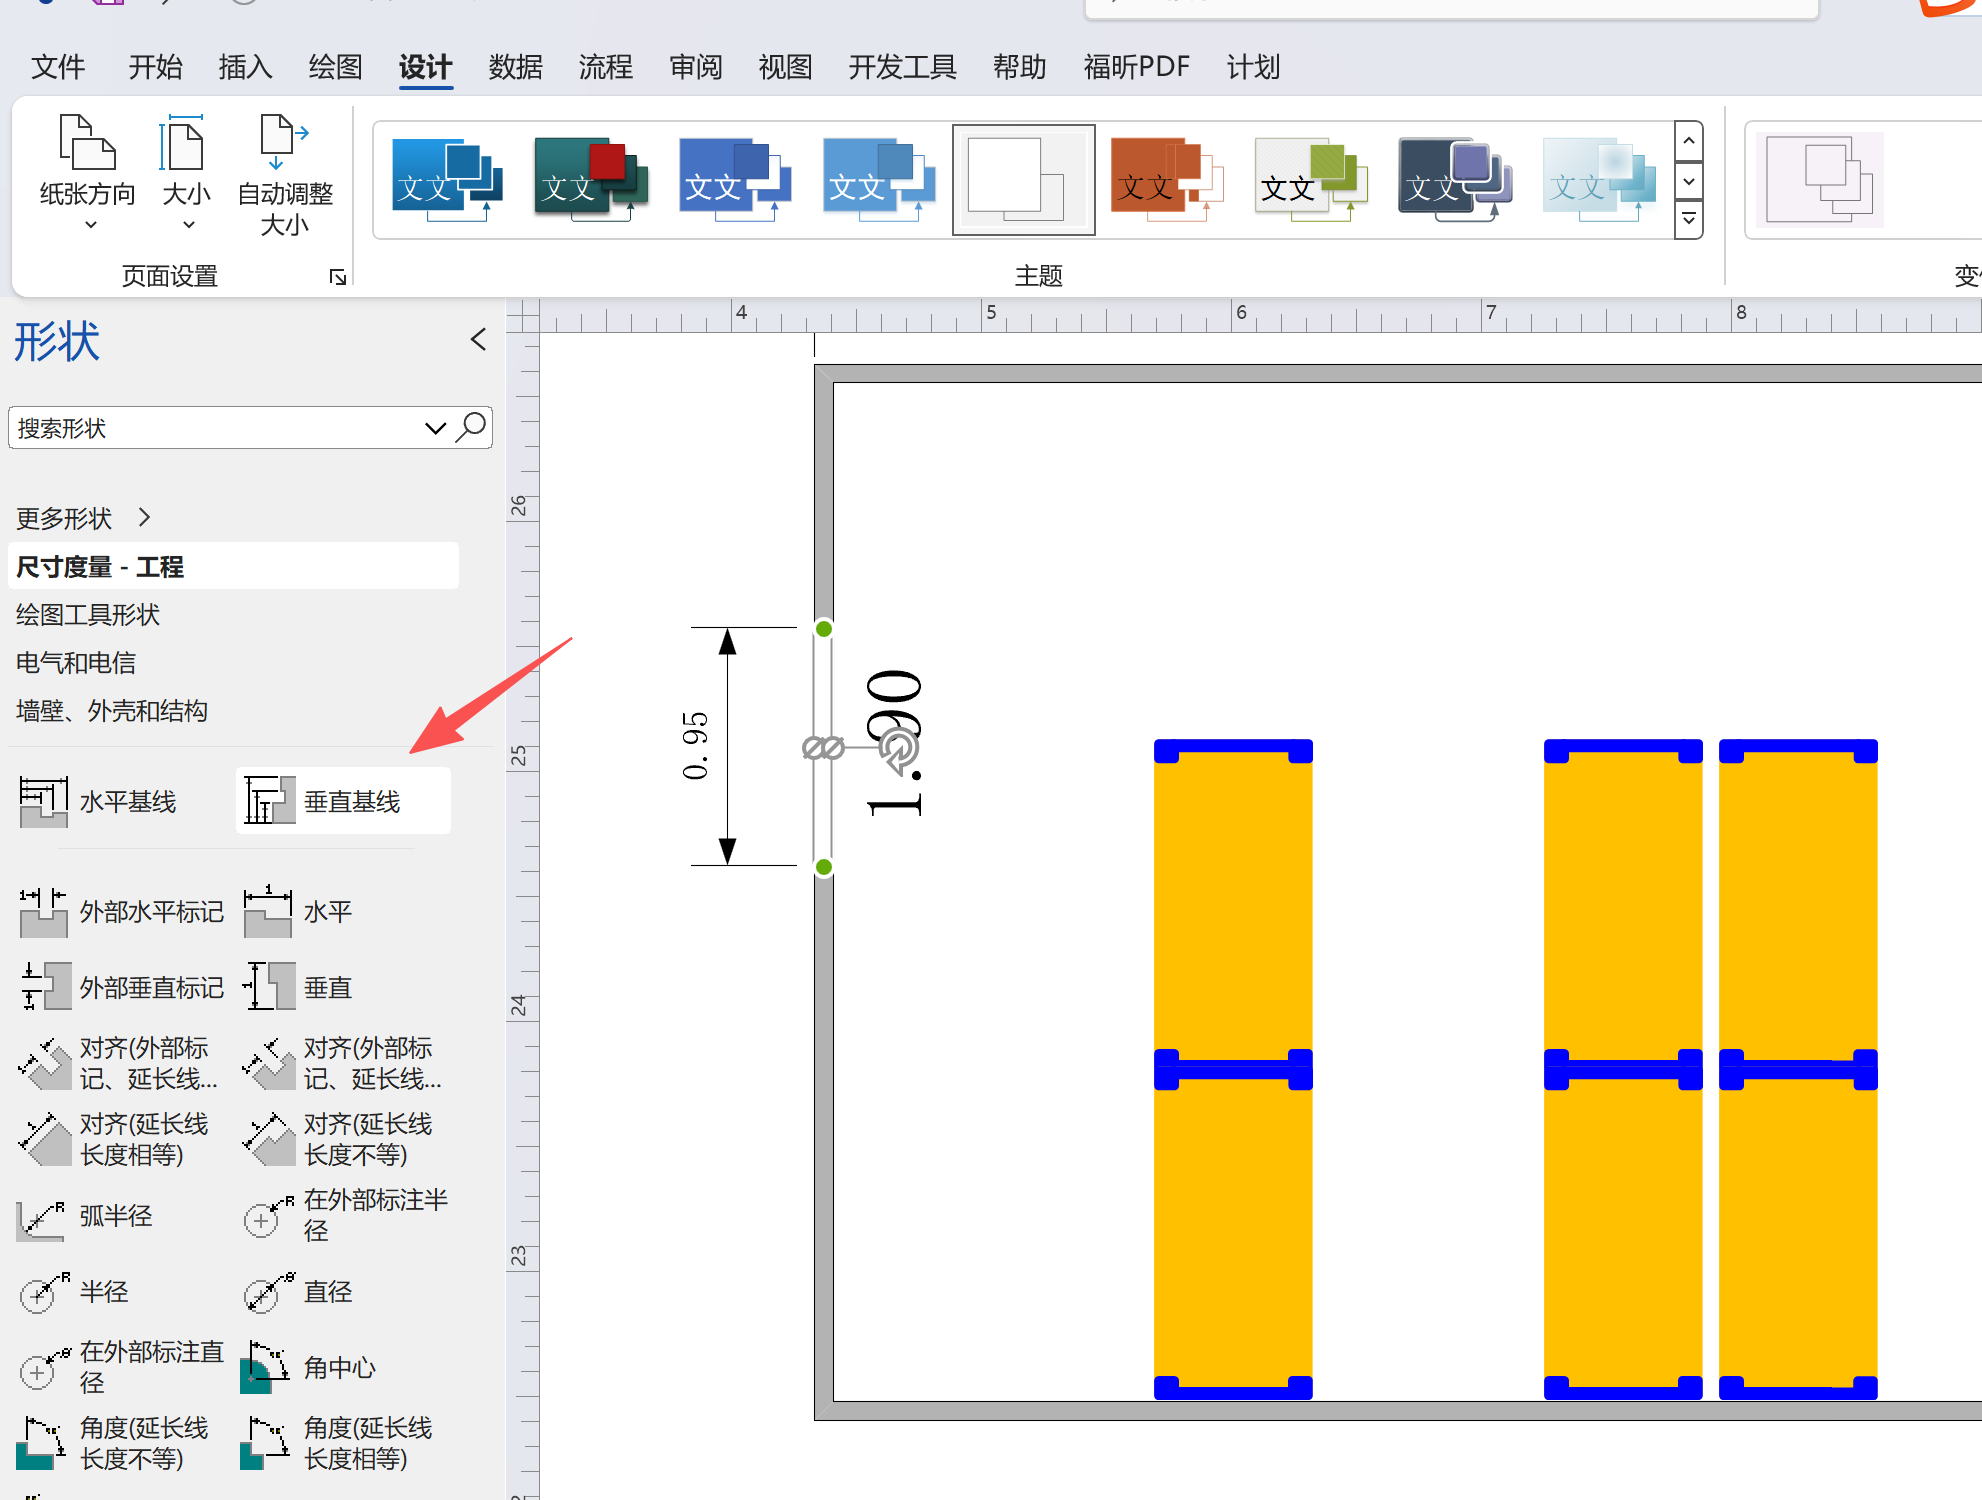Screen dimensions: 1982x1500
Task: Select the 尺寸度量 - 工程 stencil
Action: pyautogui.click(x=233, y=566)
